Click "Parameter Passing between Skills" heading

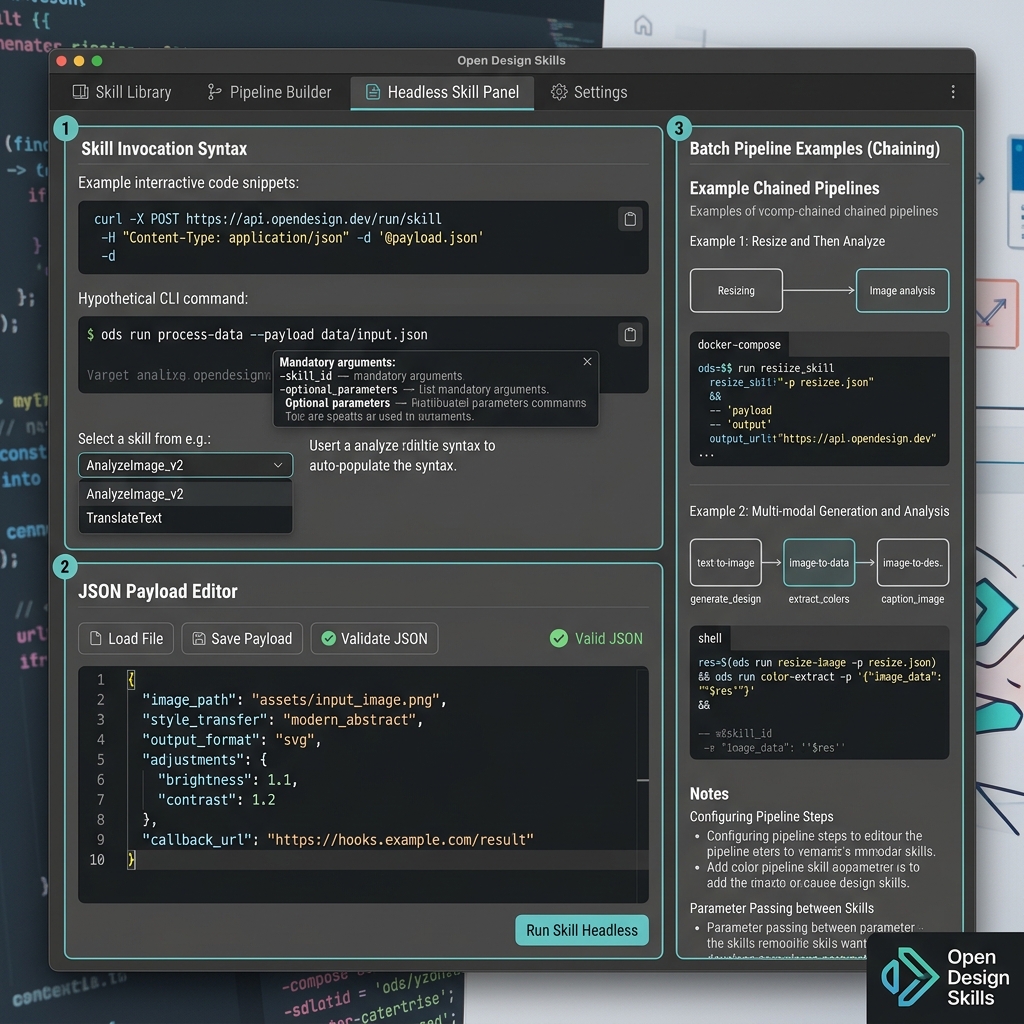pos(781,908)
